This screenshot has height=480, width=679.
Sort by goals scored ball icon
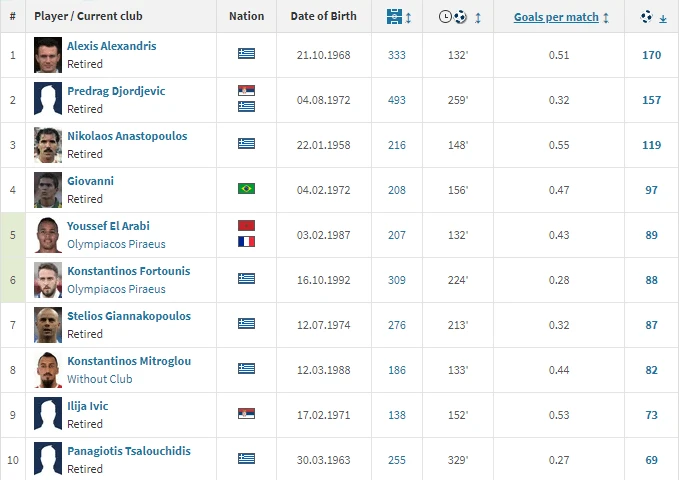point(646,17)
